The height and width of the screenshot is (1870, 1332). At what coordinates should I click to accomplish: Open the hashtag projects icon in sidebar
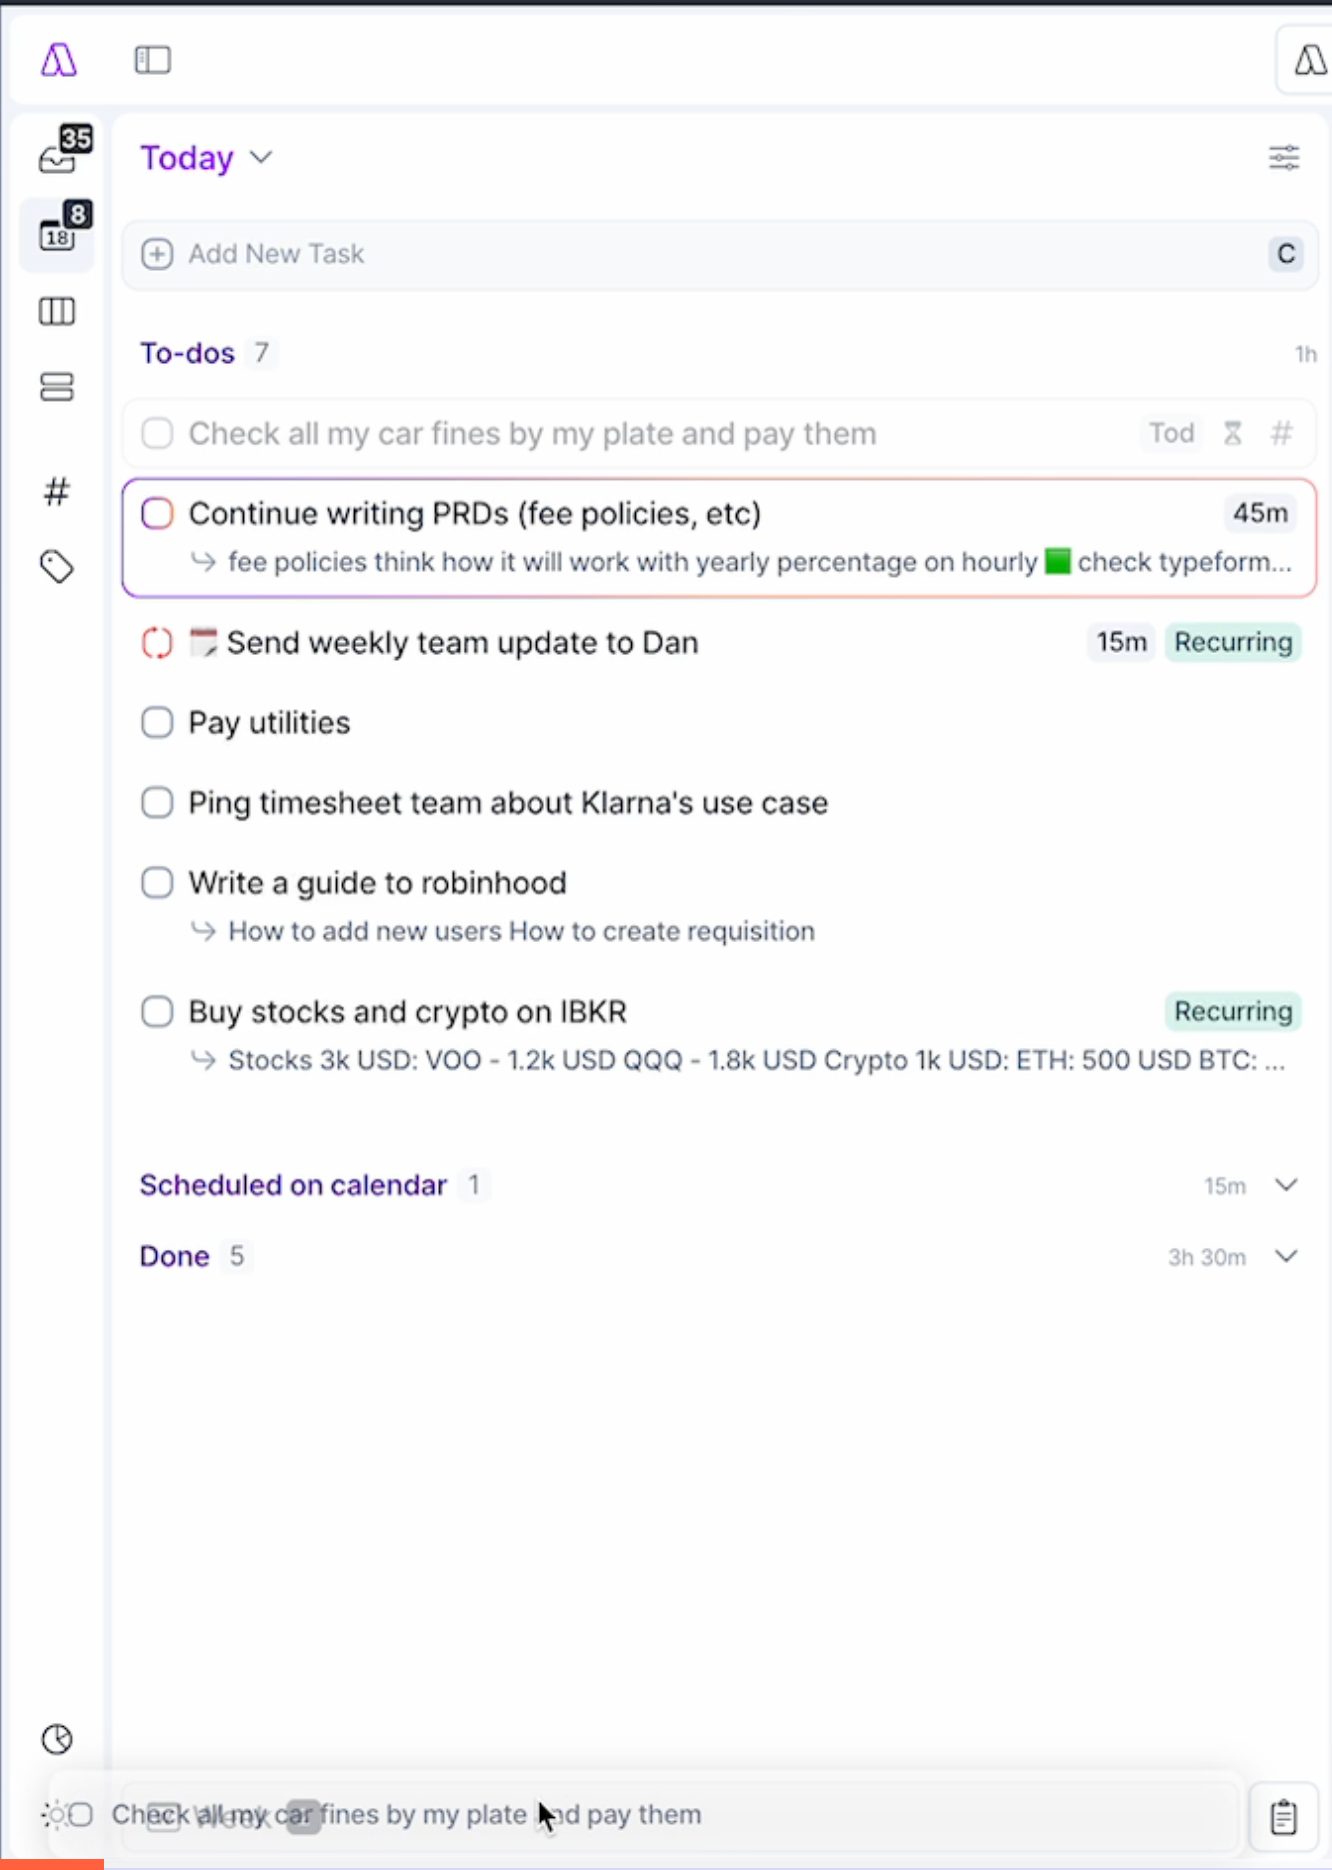(x=57, y=491)
